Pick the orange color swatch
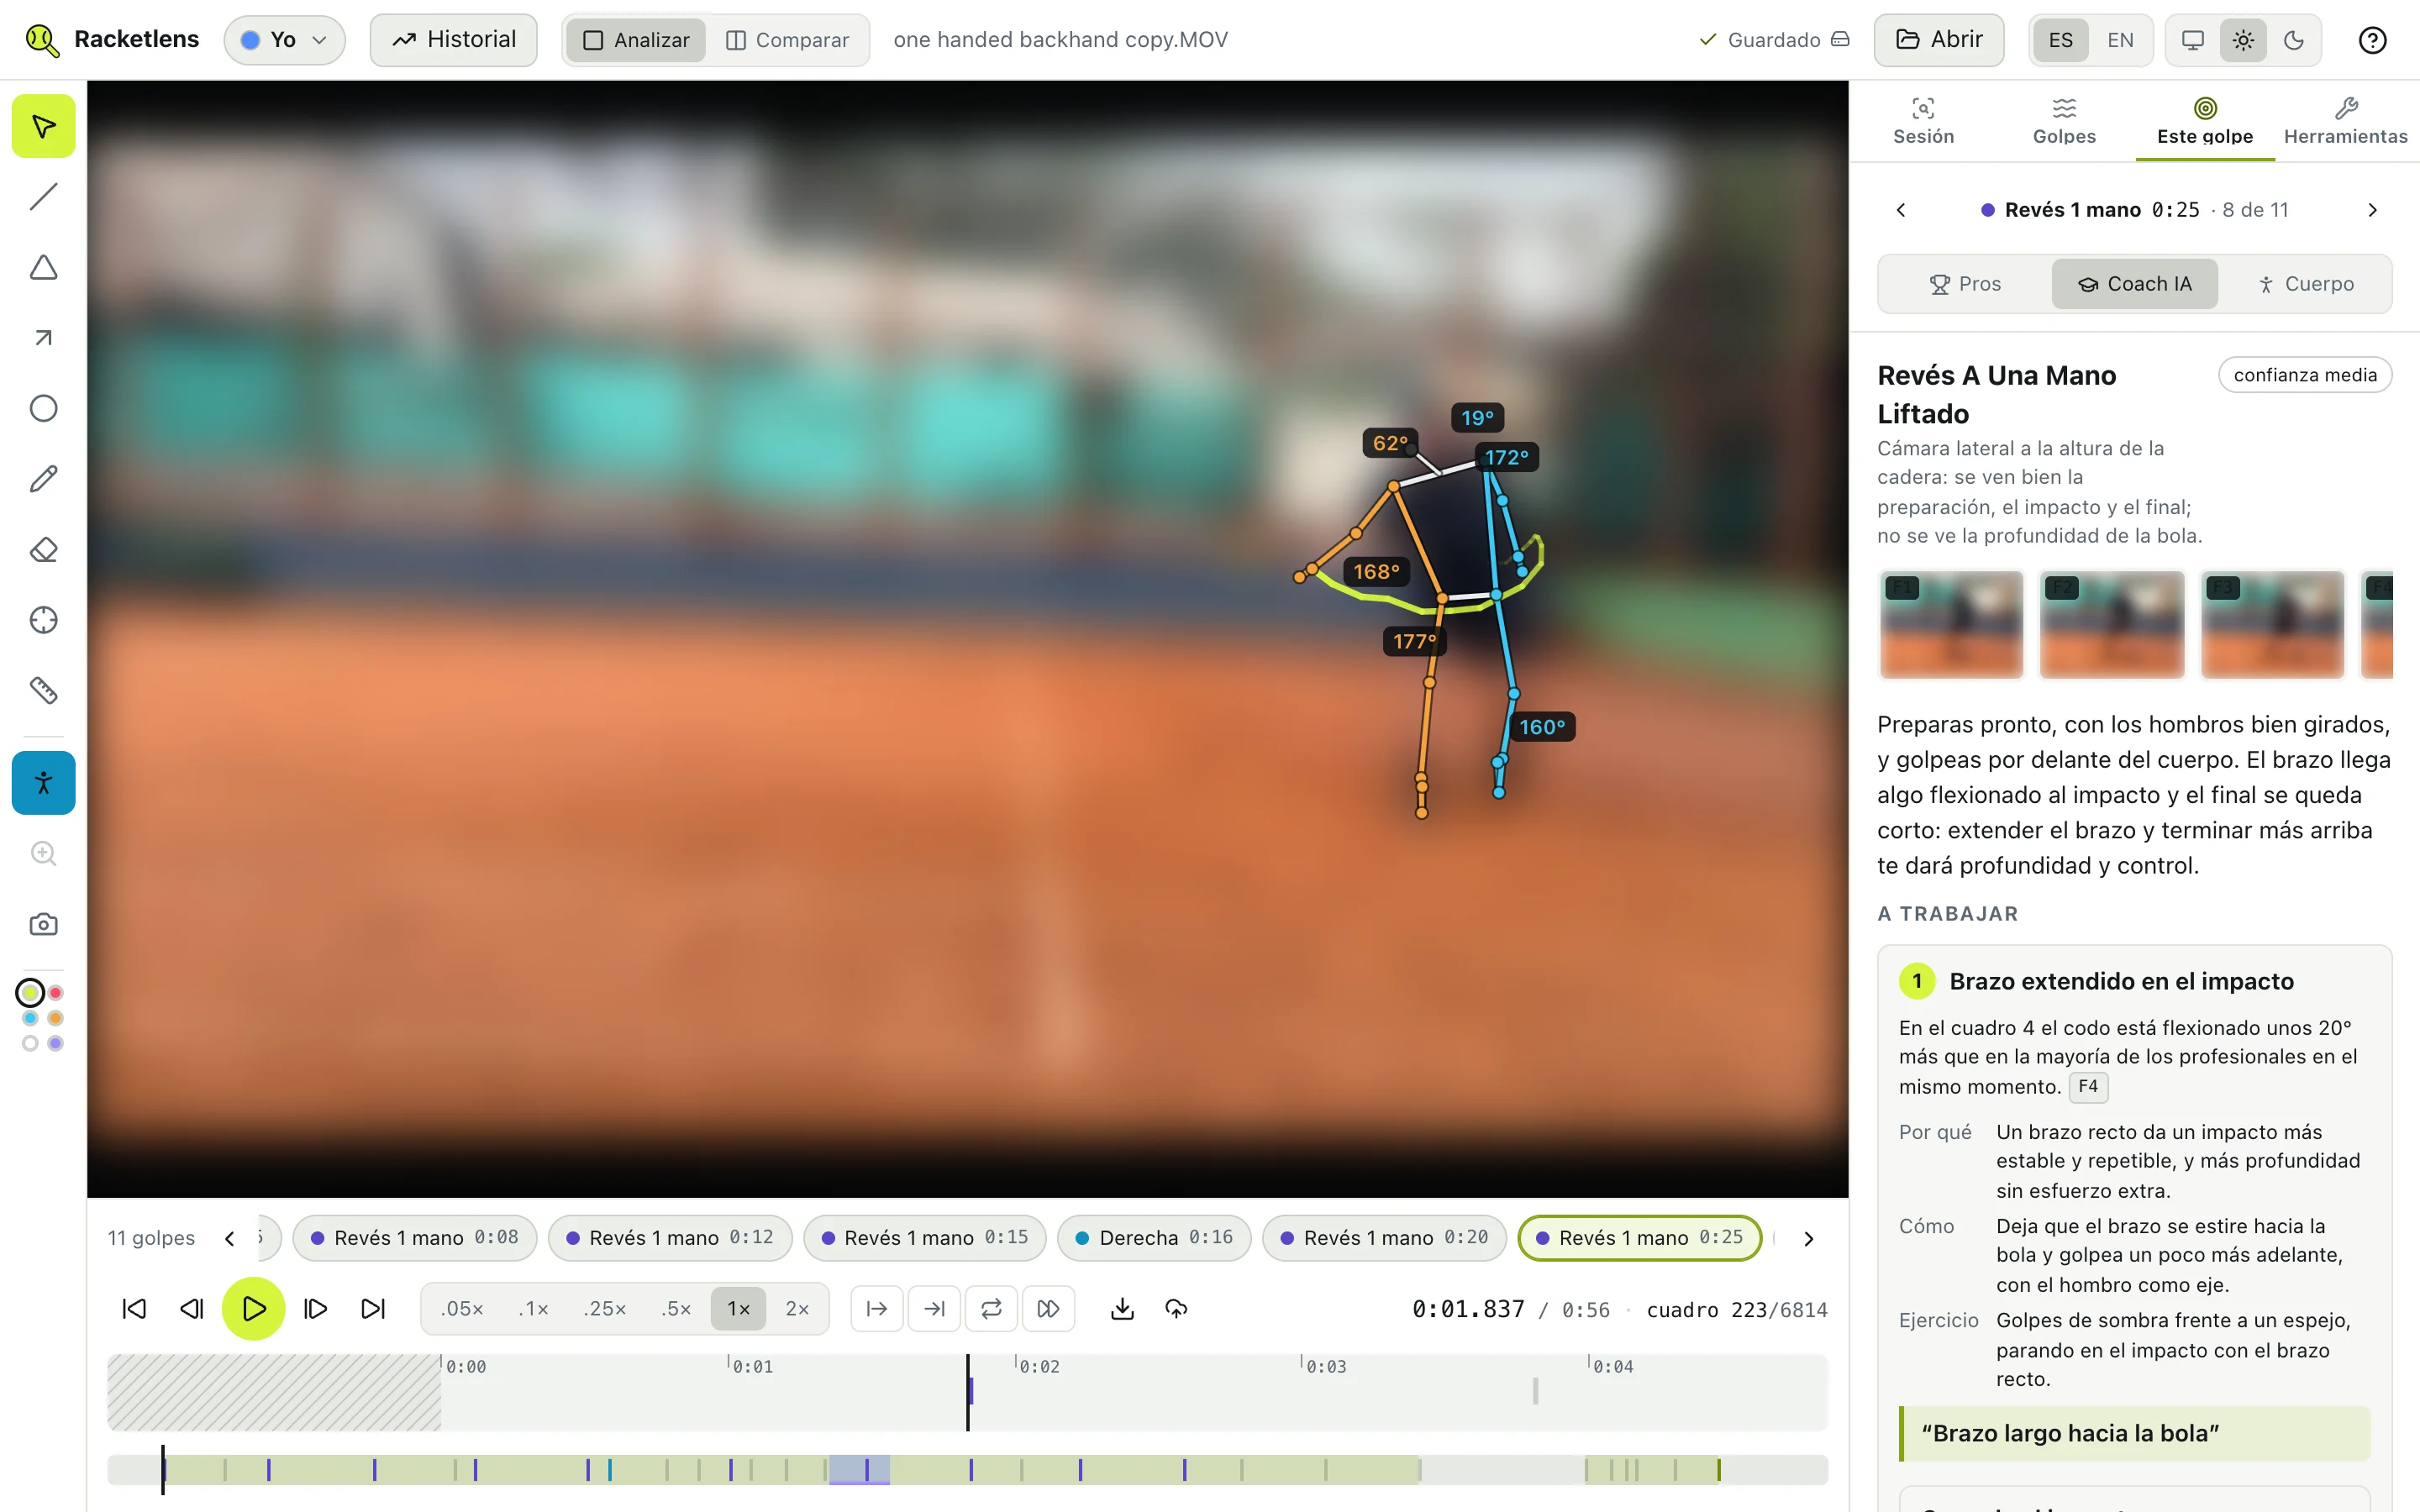The image size is (2420, 1512). [x=56, y=1018]
